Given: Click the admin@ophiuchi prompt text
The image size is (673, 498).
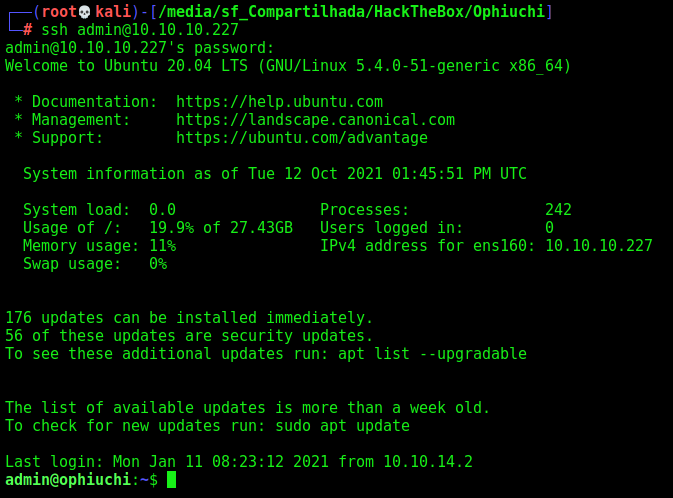Looking at the screenshot, I should (68, 480).
